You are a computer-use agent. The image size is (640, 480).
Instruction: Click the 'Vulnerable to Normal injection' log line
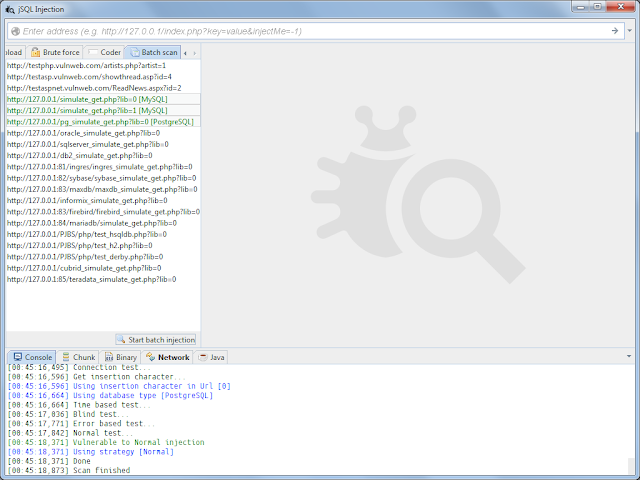click(106, 442)
